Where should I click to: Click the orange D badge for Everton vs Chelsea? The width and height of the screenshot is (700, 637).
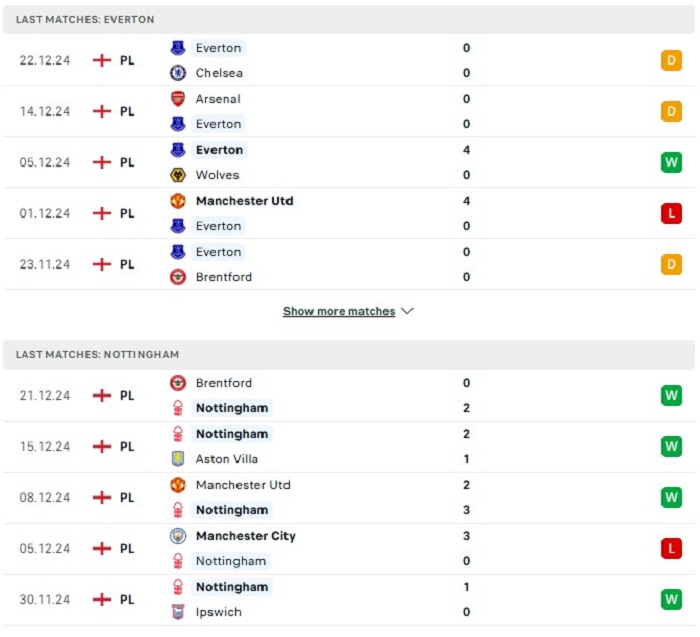coord(671,61)
